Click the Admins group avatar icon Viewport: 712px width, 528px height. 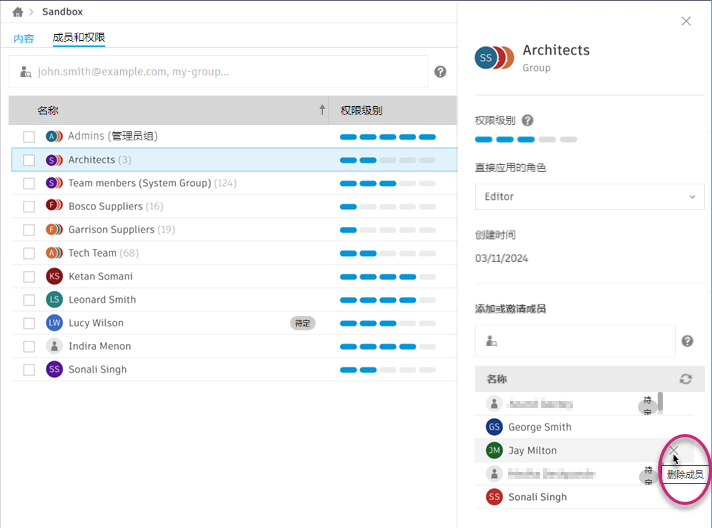tap(54, 136)
